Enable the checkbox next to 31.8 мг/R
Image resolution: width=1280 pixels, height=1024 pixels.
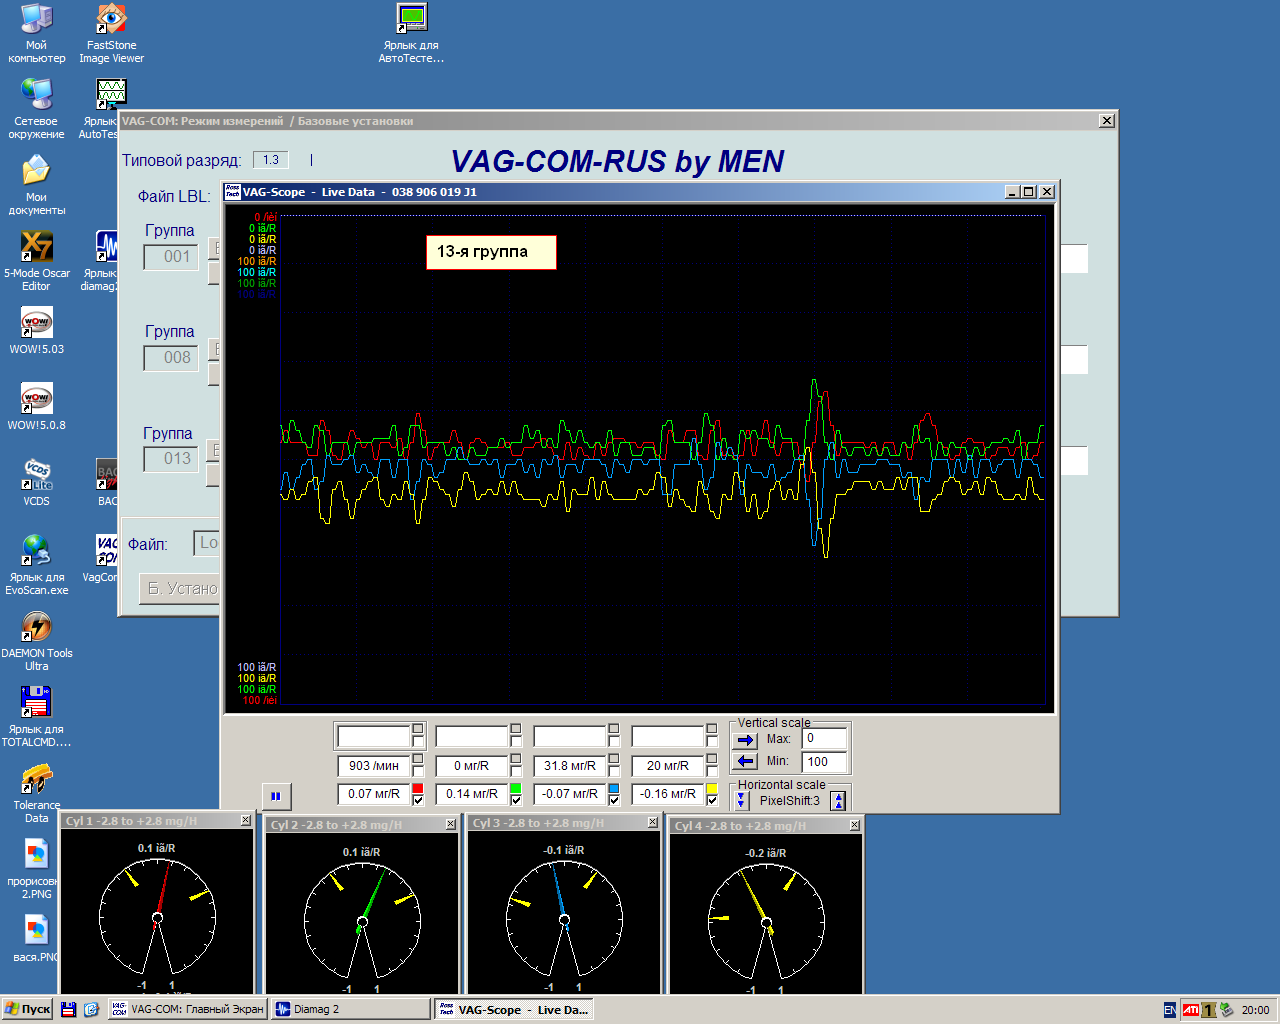click(614, 771)
